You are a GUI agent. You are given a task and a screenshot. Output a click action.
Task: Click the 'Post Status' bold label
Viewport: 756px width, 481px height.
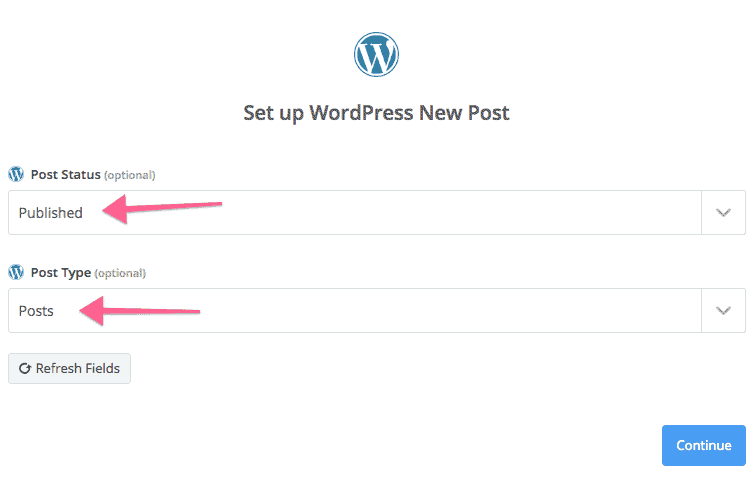pyautogui.click(x=66, y=174)
